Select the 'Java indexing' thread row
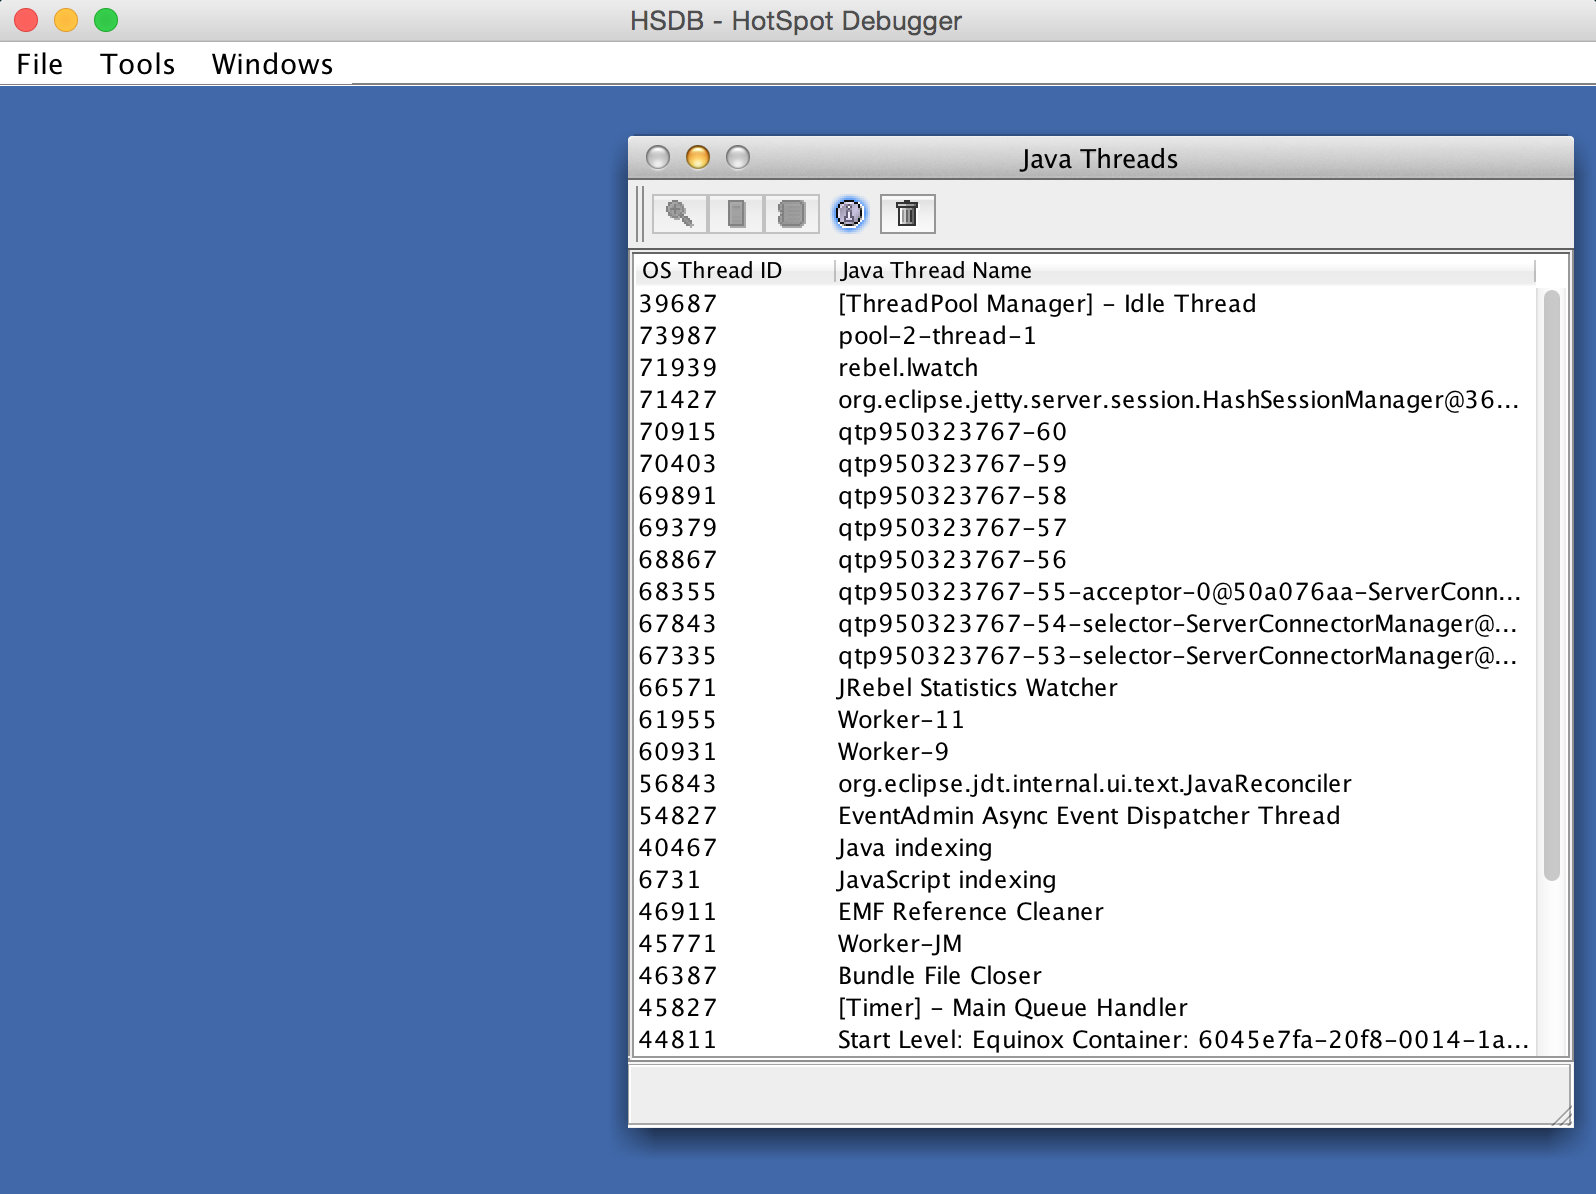The width and height of the screenshot is (1596, 1194). tap(1086, 848)
